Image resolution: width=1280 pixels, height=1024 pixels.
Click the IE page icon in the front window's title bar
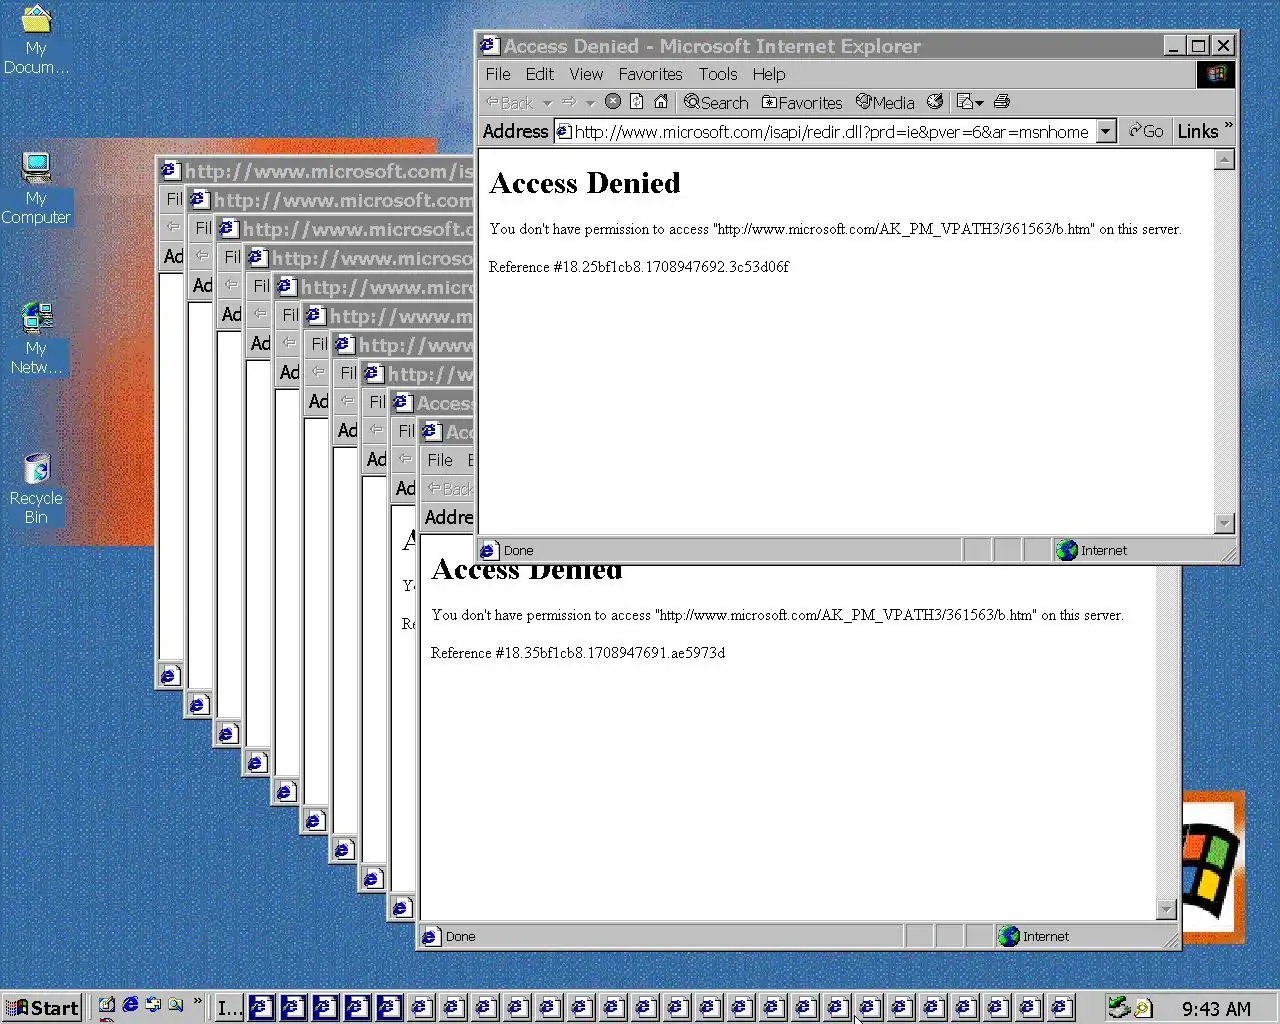coord(489,45)
